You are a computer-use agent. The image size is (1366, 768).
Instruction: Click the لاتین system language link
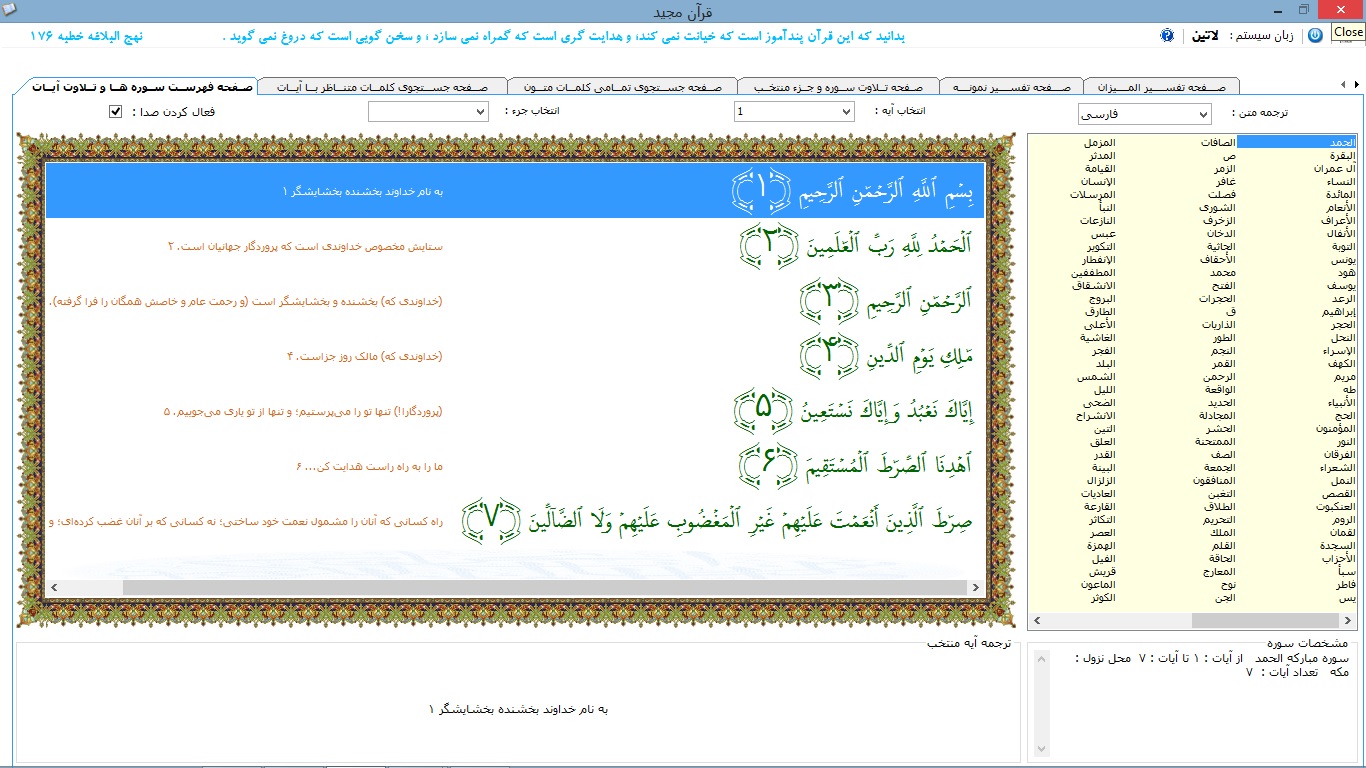pos(1205,36)
